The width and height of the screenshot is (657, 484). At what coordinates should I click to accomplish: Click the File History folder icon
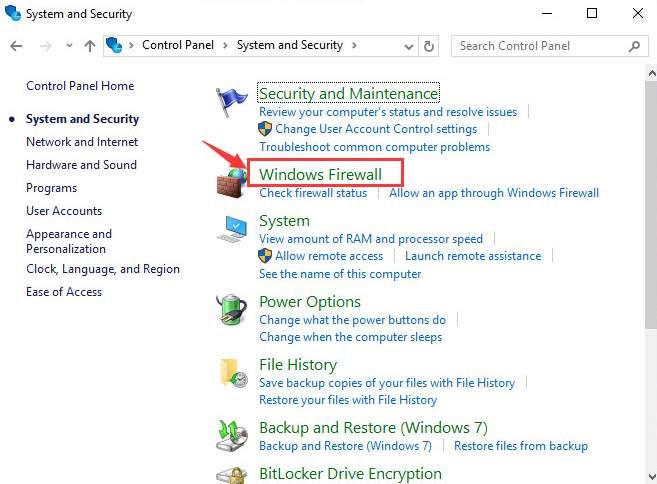point(232,372)
